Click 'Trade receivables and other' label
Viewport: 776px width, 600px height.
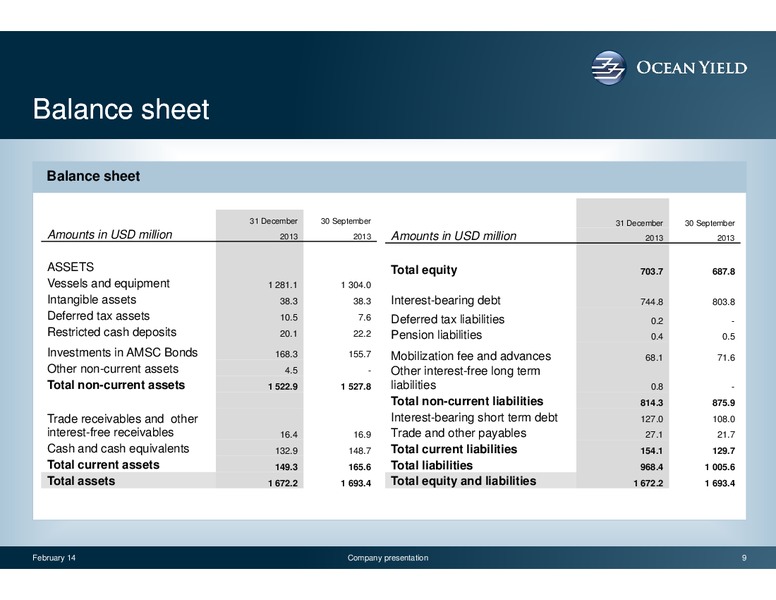(122, 419)
